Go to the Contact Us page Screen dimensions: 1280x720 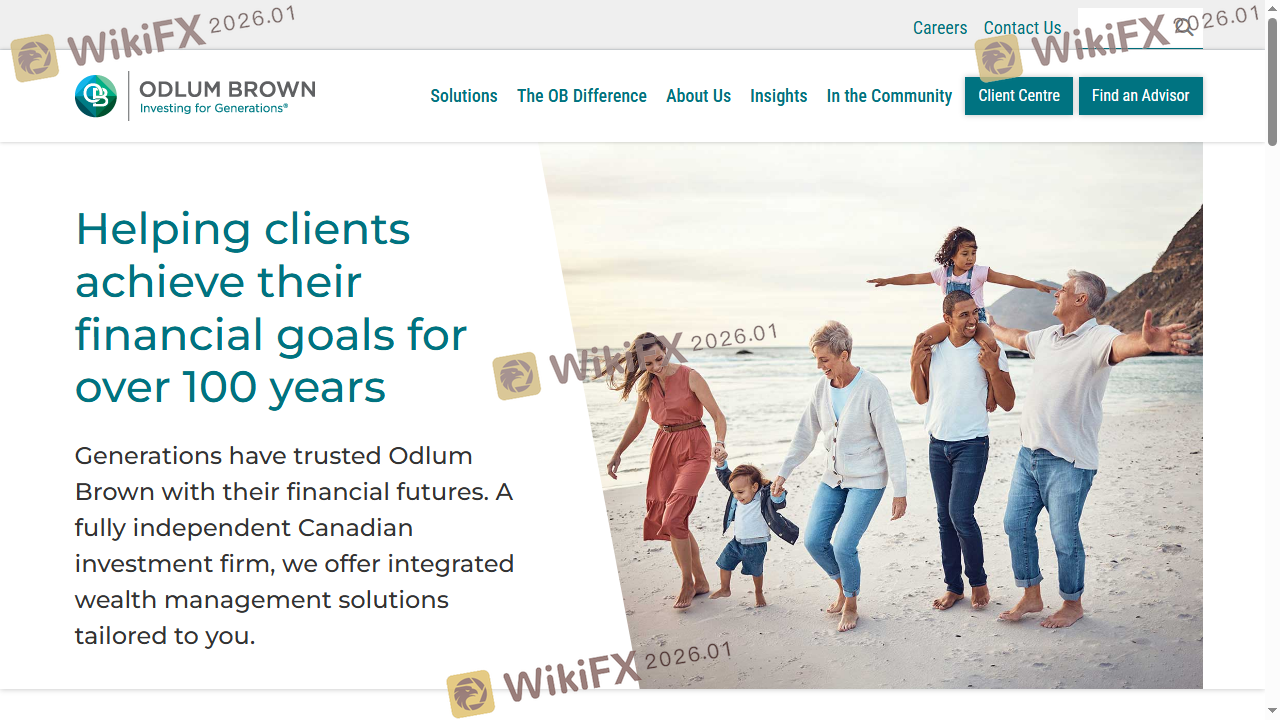tap(1022, 28)
